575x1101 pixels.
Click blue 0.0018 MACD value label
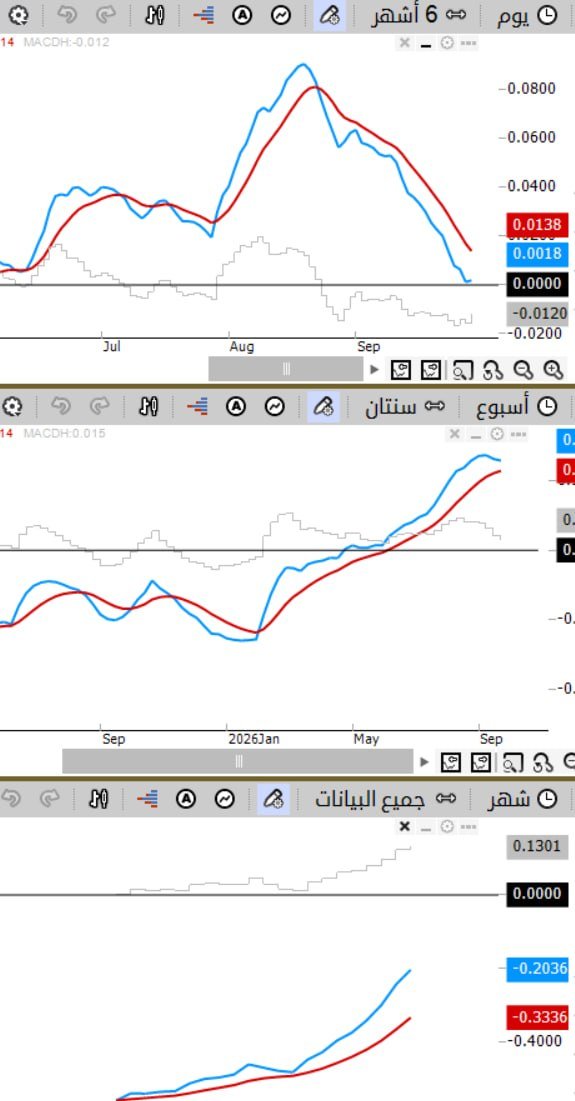537,253
